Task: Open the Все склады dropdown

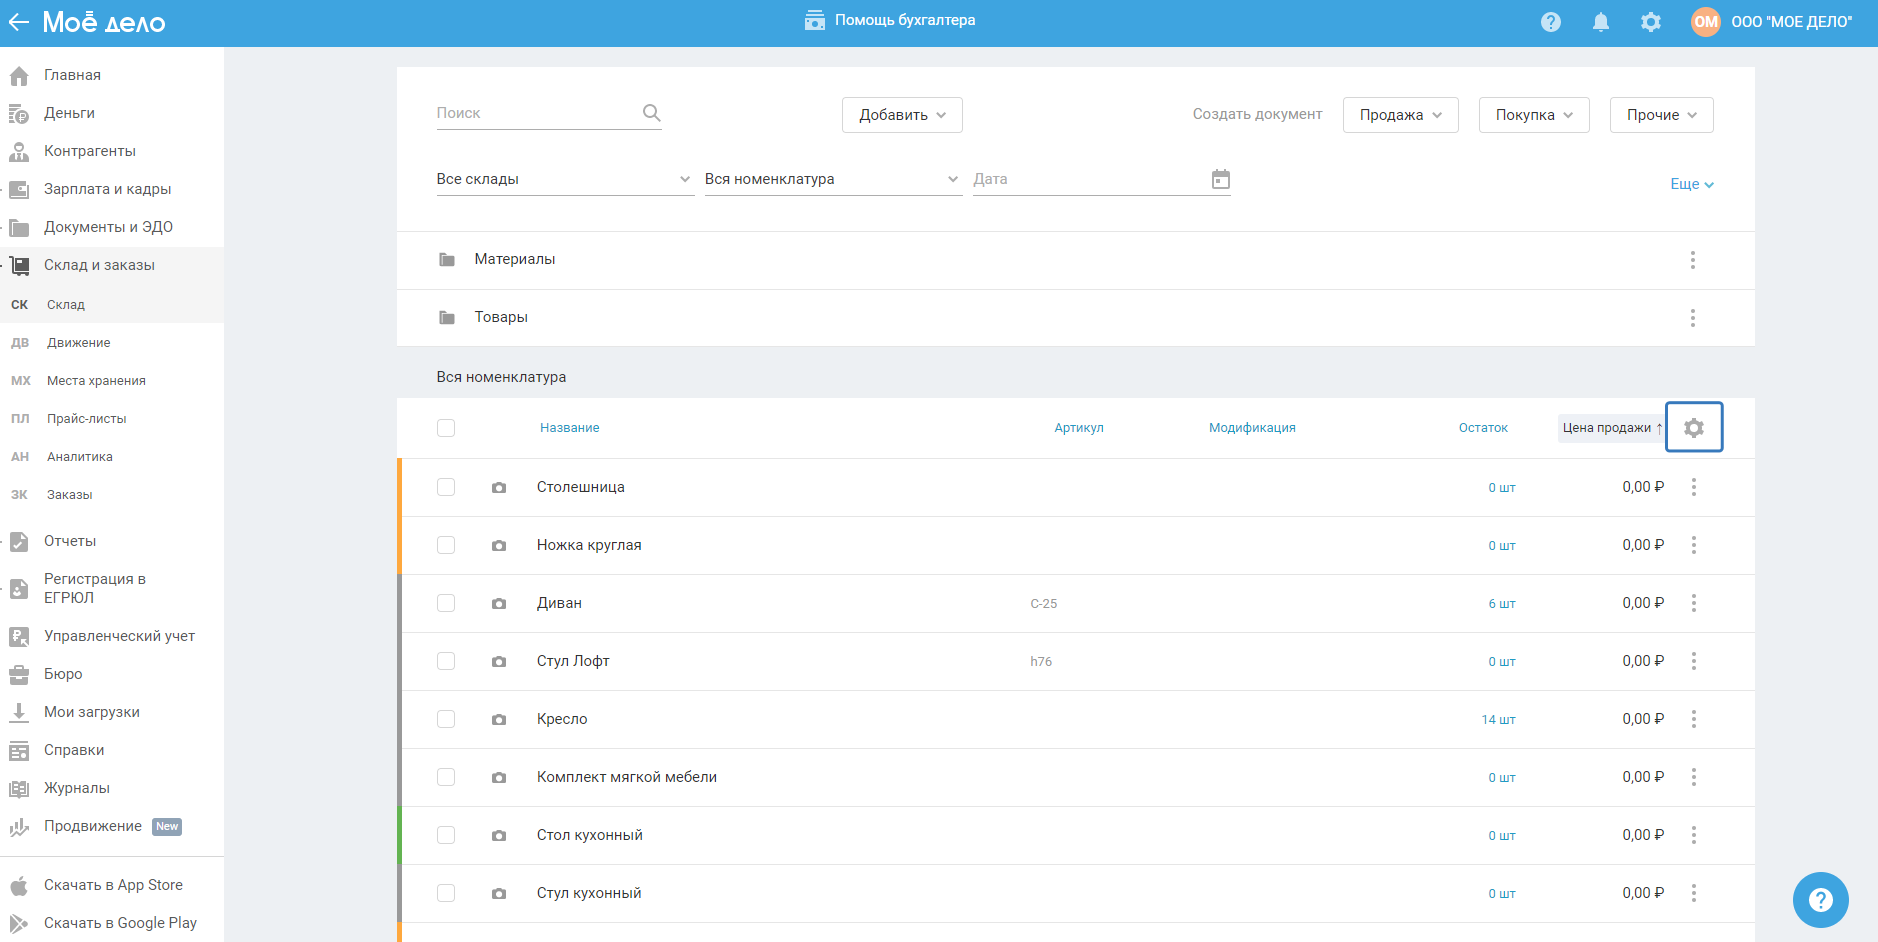Action: [564, 179]
